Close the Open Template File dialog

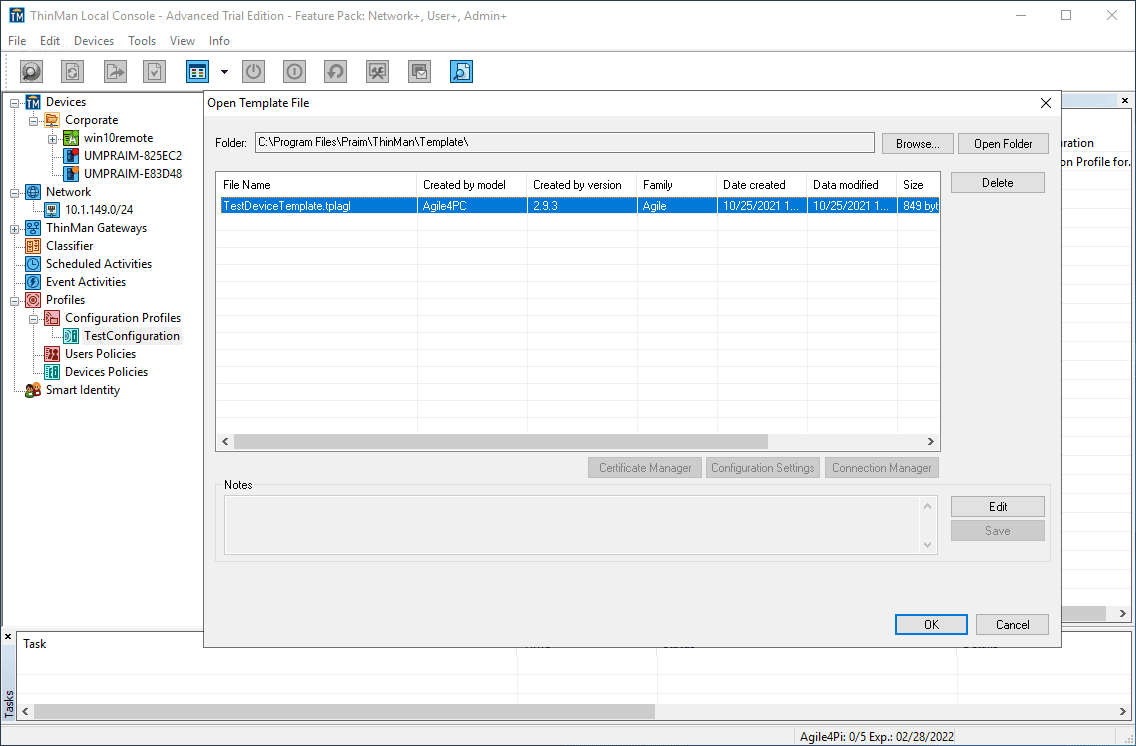click(1045, 103)
